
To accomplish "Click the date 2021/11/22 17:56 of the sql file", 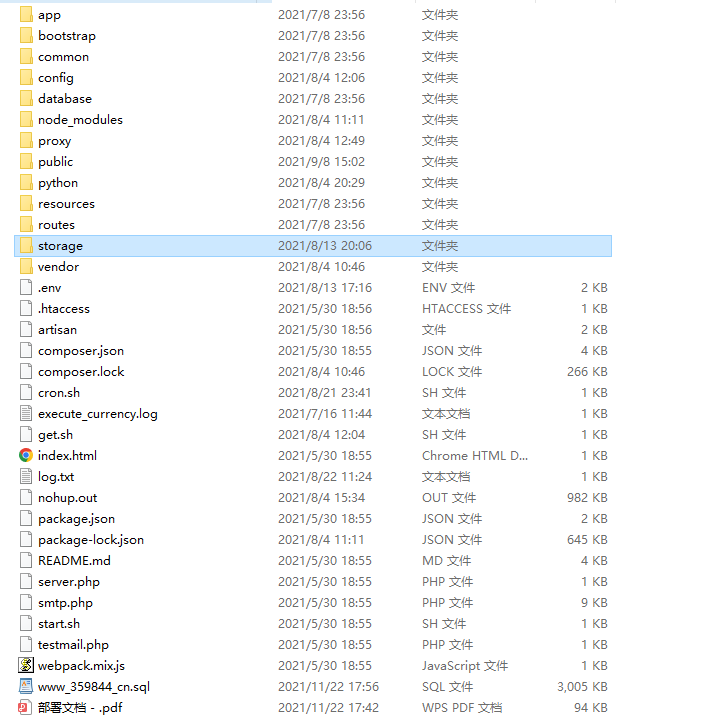I will 328,687.
